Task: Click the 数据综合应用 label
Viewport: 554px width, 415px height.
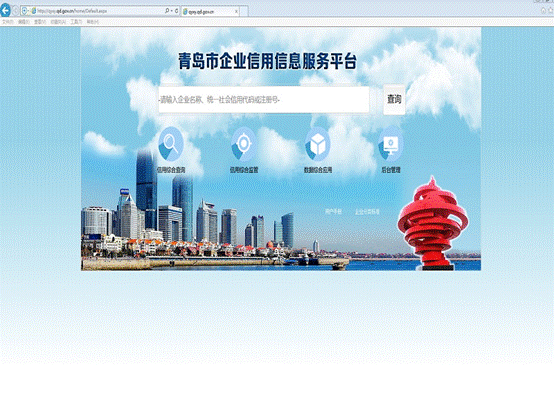Action: [318, 170]
